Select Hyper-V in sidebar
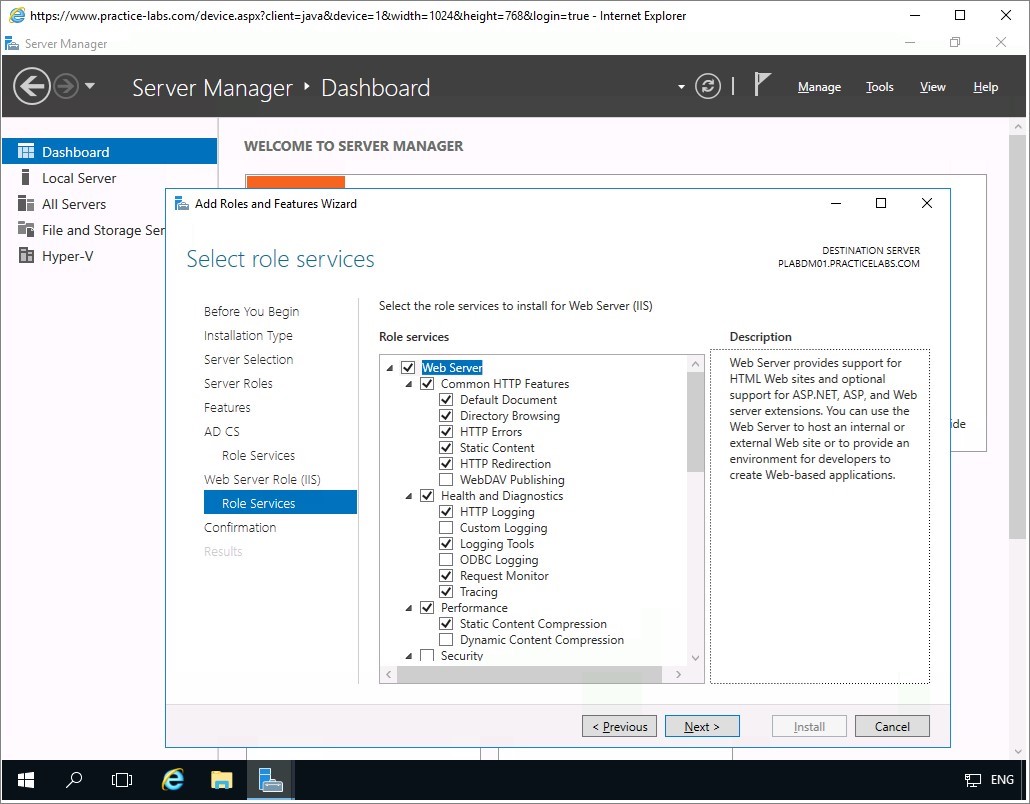Viewport: 1030px width, 804px height. tap(67, 256)
